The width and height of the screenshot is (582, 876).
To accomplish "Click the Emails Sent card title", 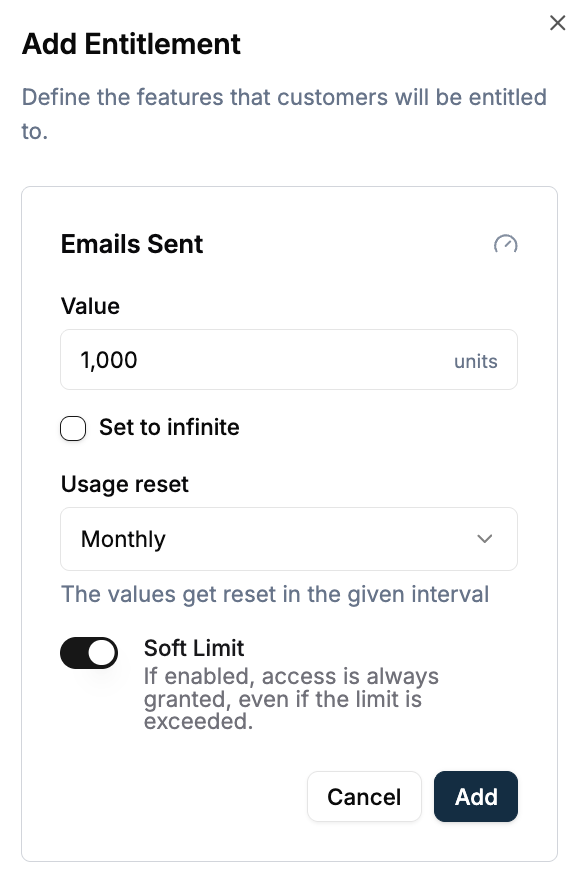I will tap(131, 244).
